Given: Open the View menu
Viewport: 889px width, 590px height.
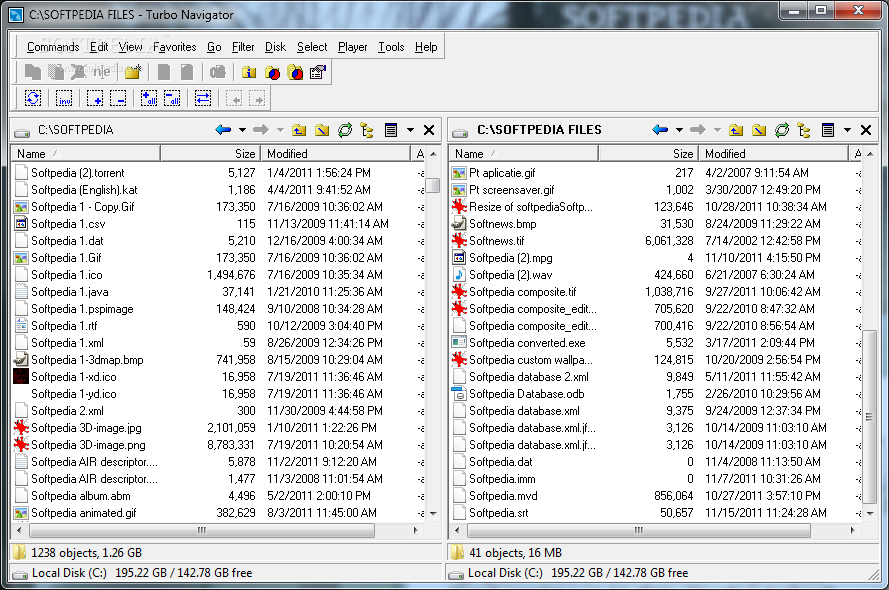Looking at the screenshot, I should 130,47.
